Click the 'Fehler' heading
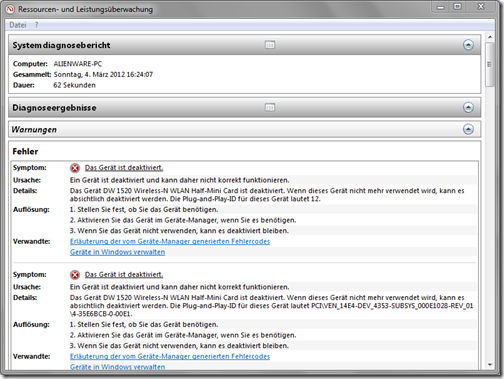The image size is (504, 379). click(x=25, y=152)
